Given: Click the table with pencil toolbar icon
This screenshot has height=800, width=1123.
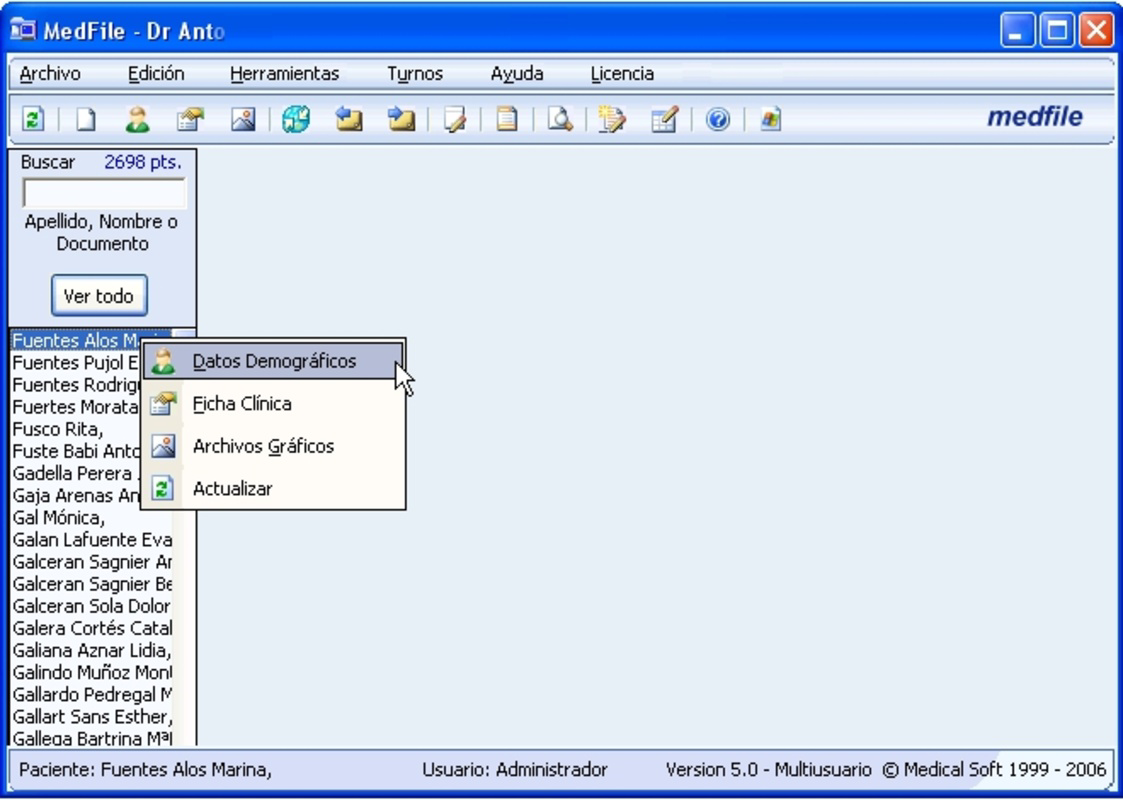Looking at the screenshot, I should pos(665,119).
